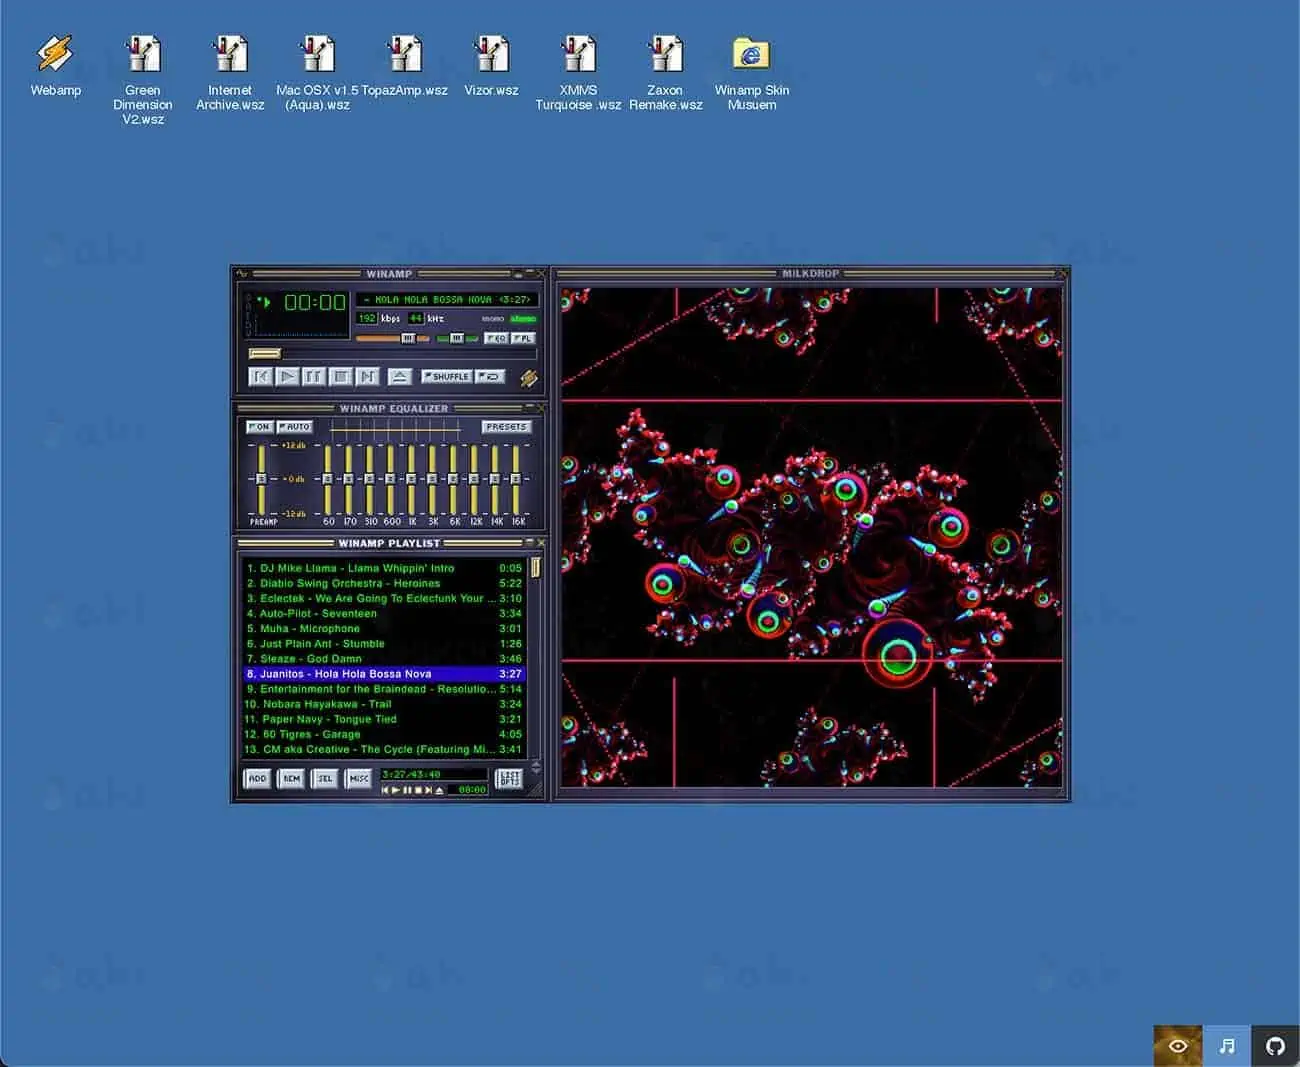Toggle the repeat button beside Shuffle
This screenshot has height=1067, width=1300.
(x=490, y=377)
